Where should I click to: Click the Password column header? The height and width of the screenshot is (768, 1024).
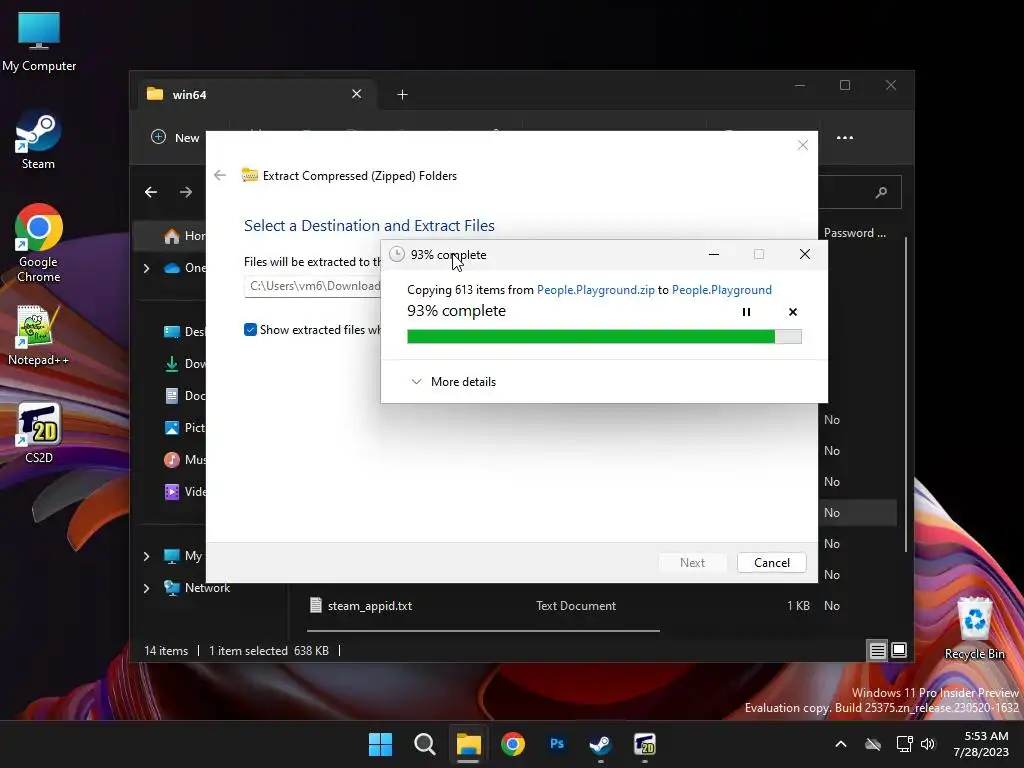click(854, 232)
